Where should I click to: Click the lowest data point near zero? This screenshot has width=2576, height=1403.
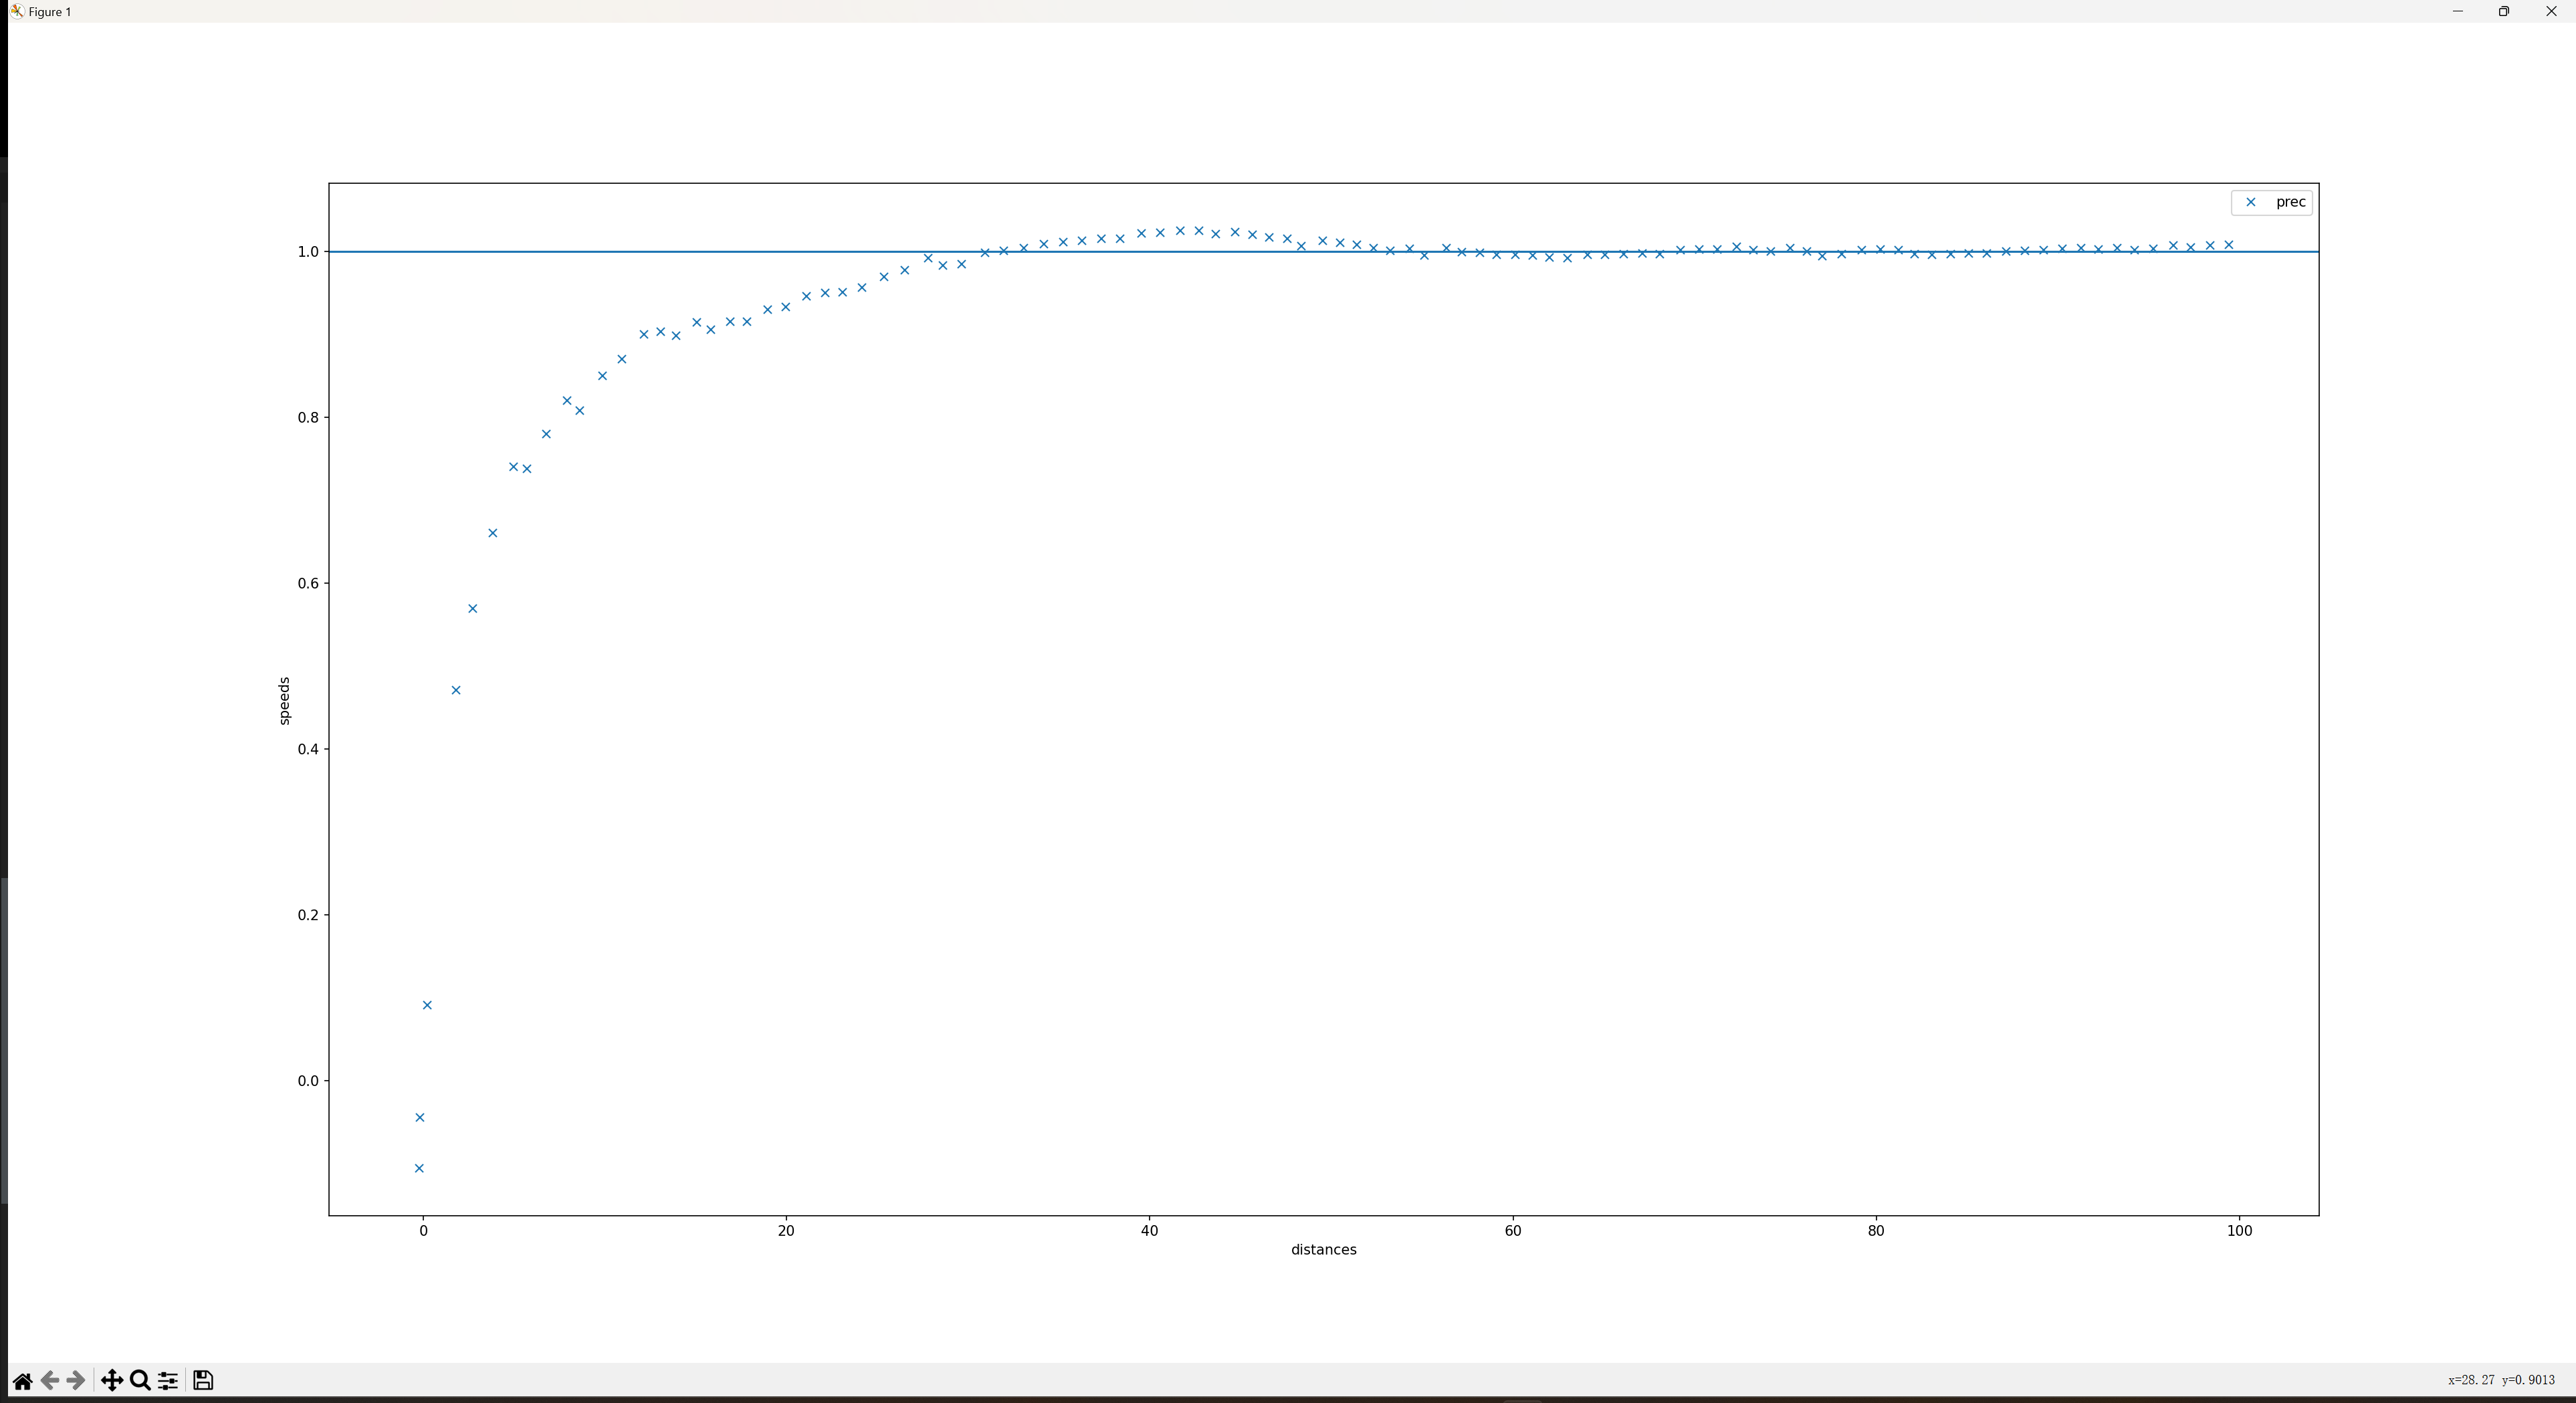419,1168
